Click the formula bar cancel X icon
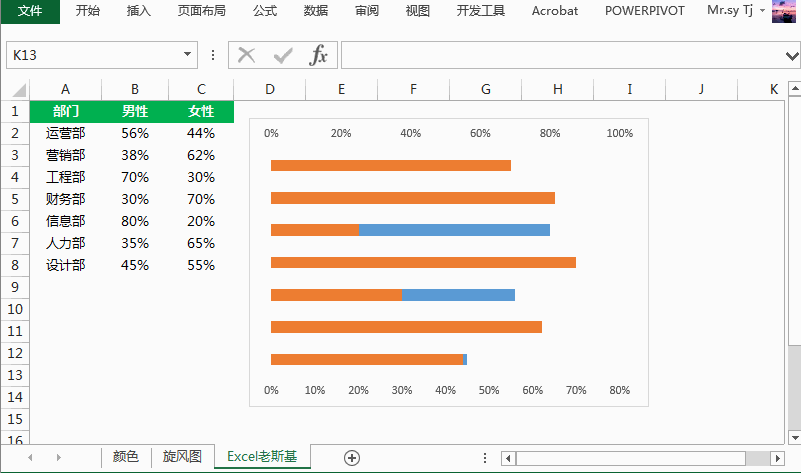Screen dimensions: 801x473 coord(247,55)
